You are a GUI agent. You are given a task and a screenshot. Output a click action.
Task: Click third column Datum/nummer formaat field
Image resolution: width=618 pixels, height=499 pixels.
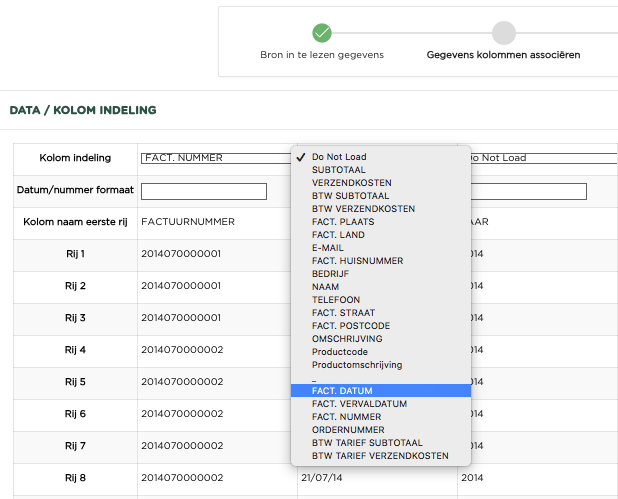click(528, 191)
